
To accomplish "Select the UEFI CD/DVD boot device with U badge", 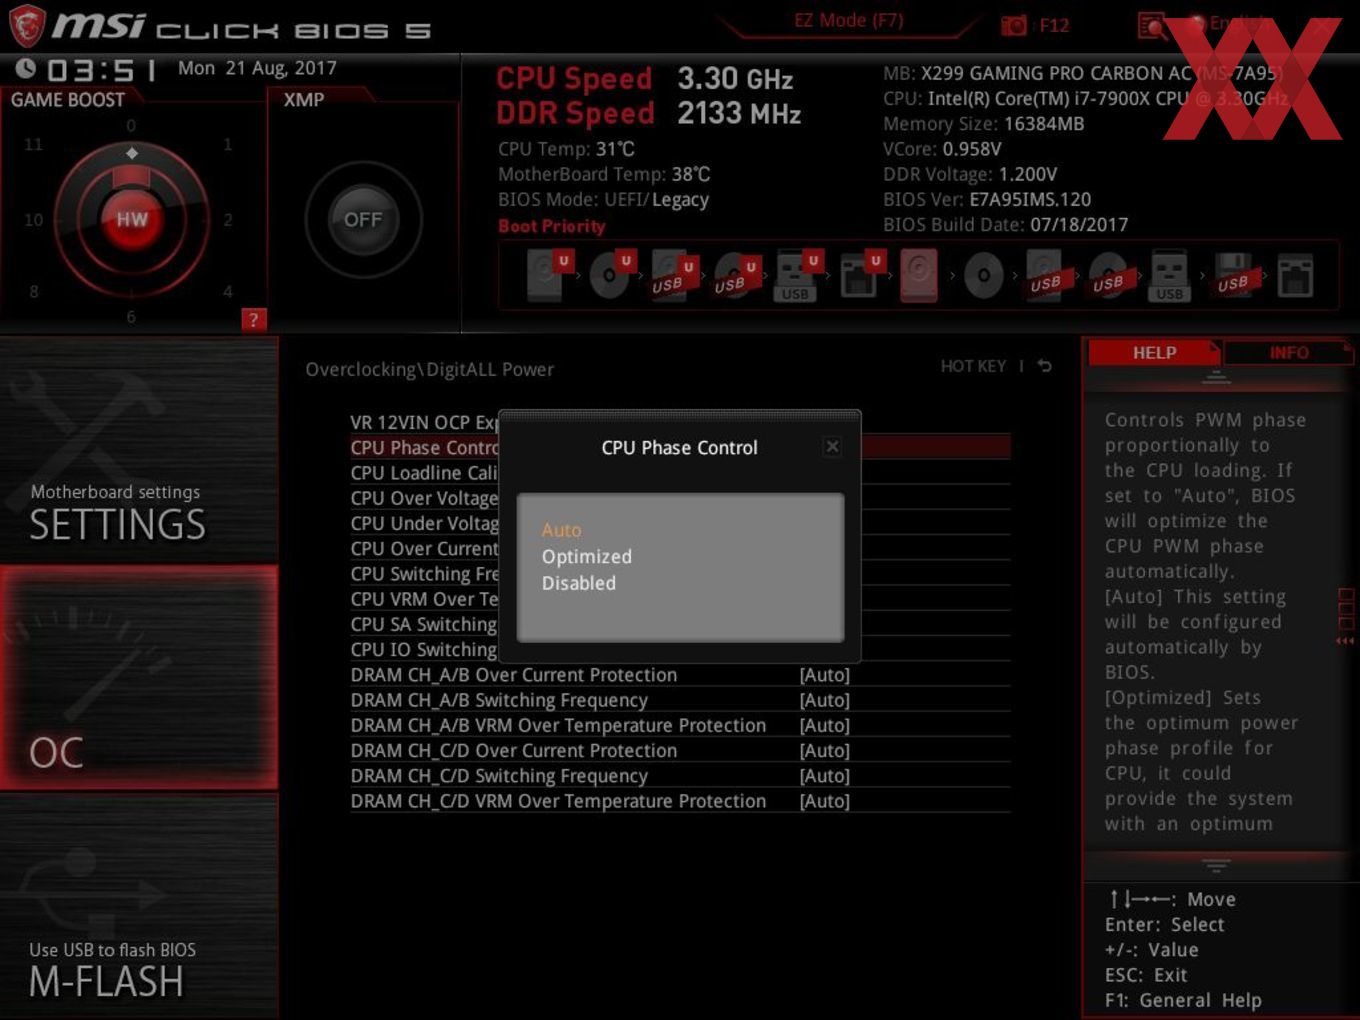I will (x=612, y=275).
